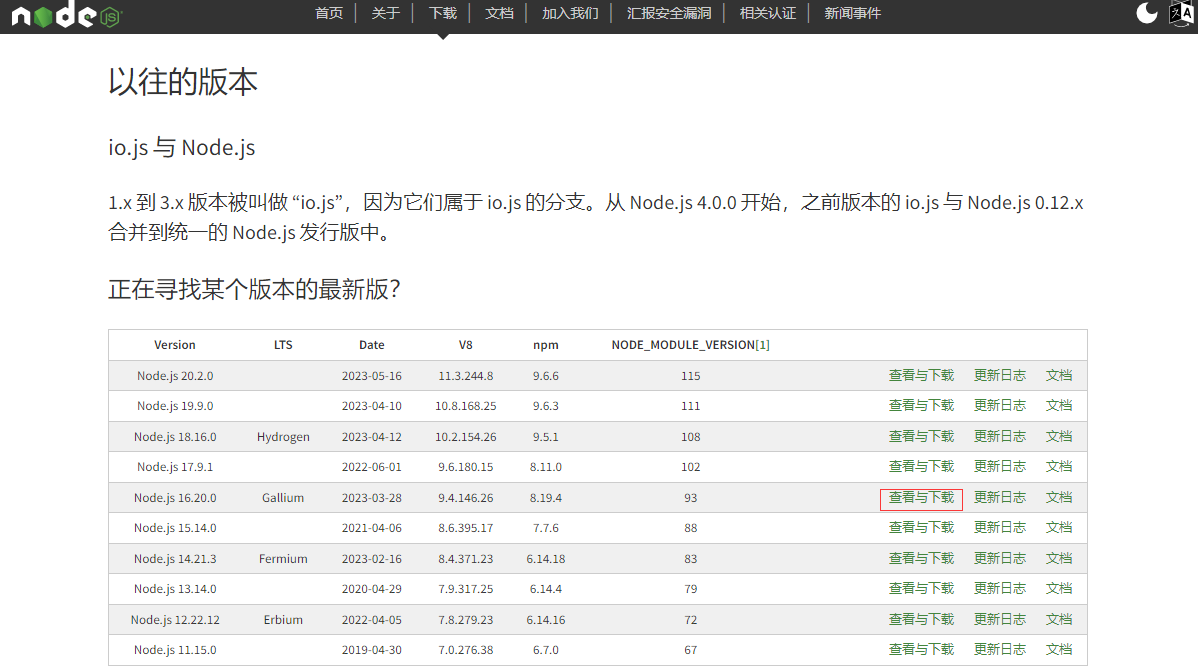Open 文档 for Node.js 20.2.0
The height and width of the screenshot is (666, 1198).
[1059, 375]
